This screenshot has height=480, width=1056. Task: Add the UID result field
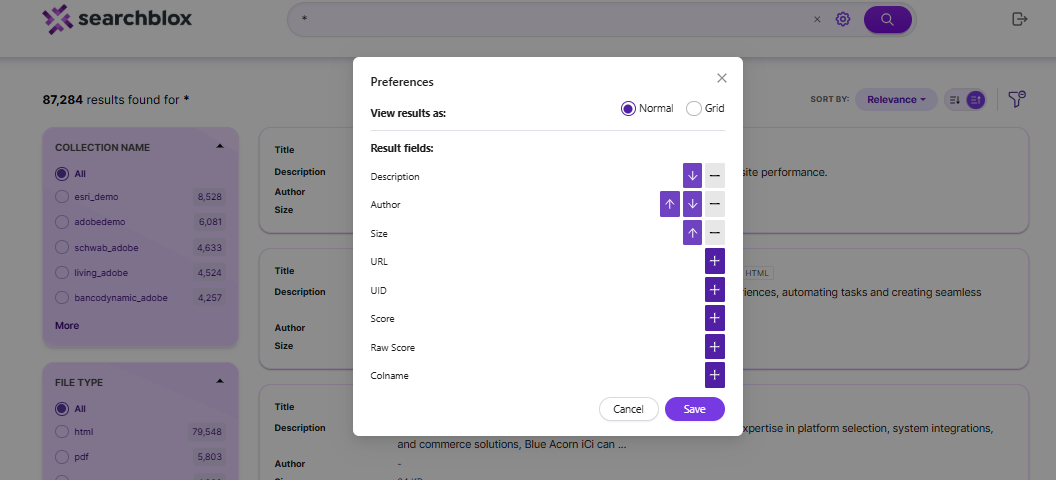pyautogui.click(x=715, y=289)
